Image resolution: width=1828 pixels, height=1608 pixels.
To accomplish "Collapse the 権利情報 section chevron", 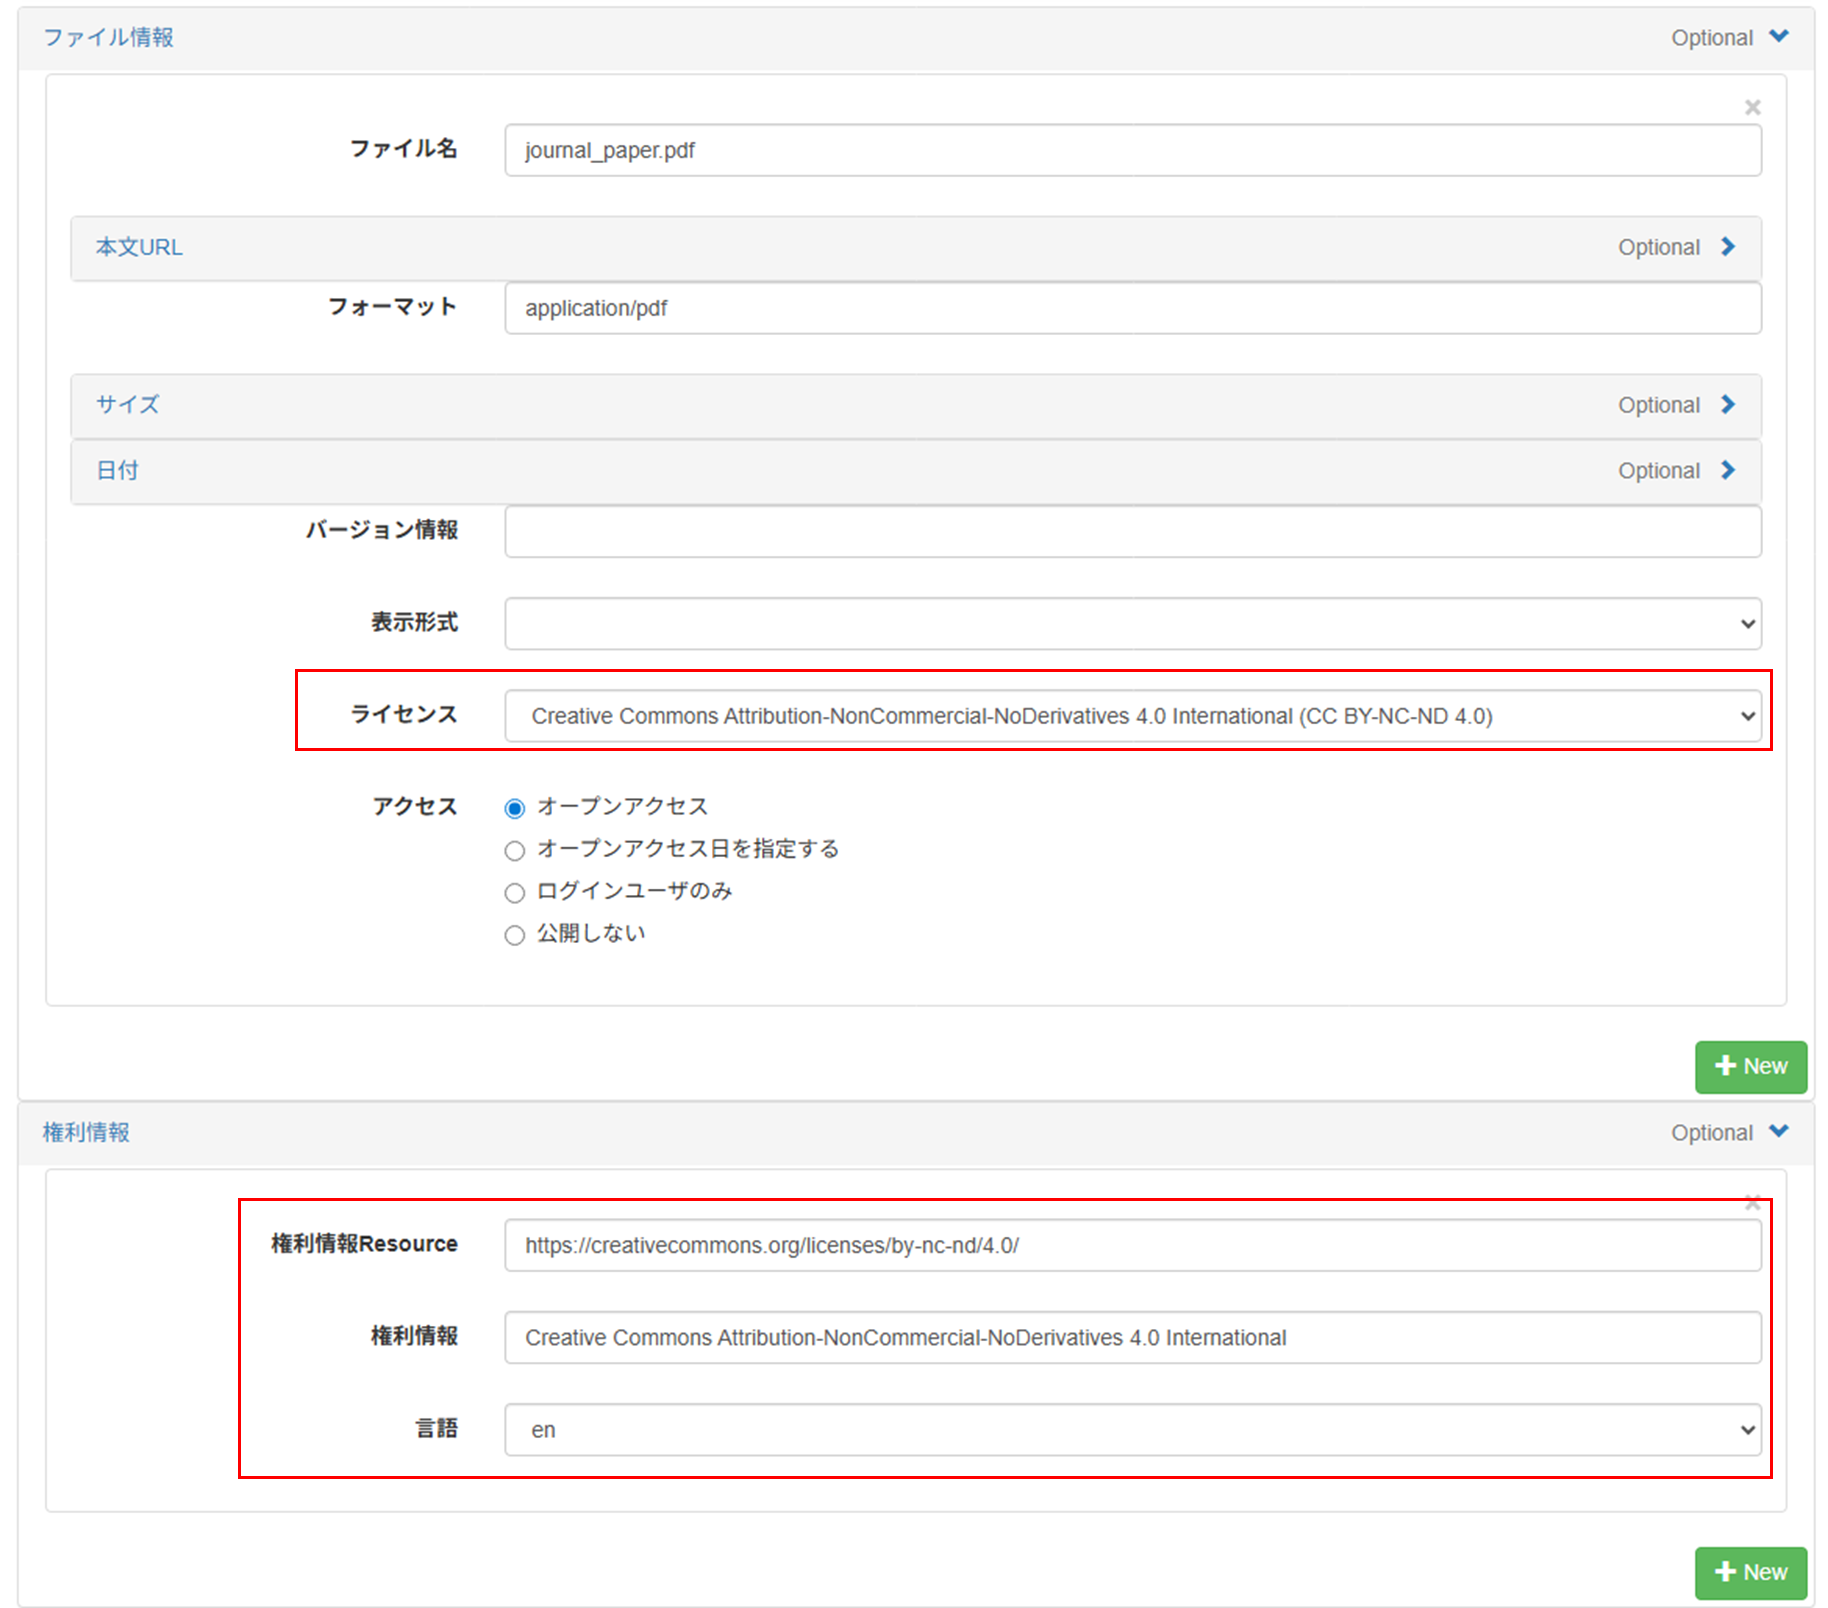I will tap(1779, 1131).
